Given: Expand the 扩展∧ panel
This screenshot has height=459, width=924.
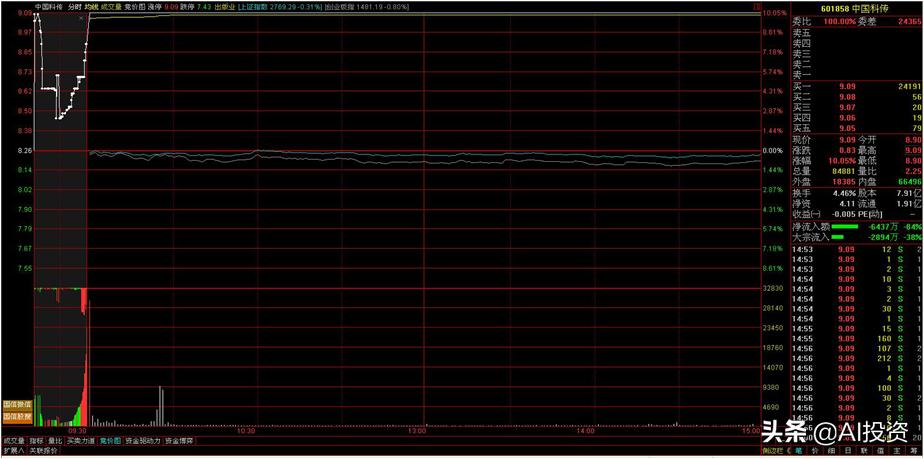Looking at the screenshot, I should coord(14,451).
